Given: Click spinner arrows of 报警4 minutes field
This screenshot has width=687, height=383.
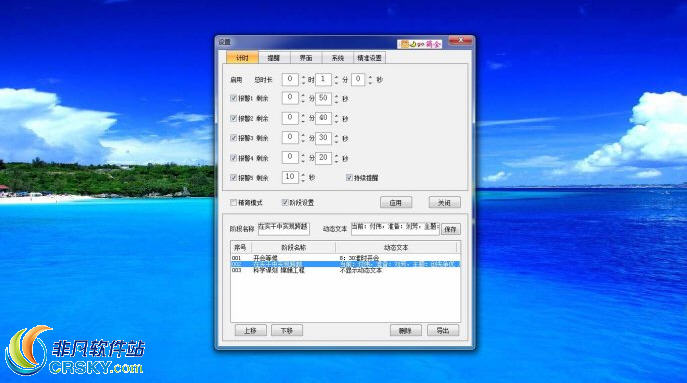Looking at the screenshot, I should [303, 158].
